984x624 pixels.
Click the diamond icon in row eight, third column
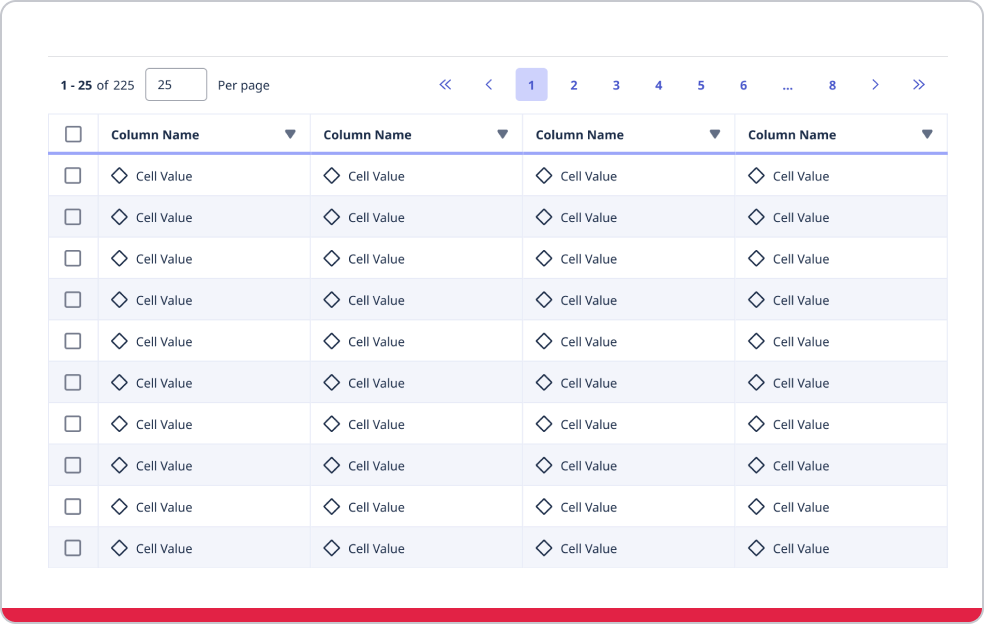coord(544,466)
